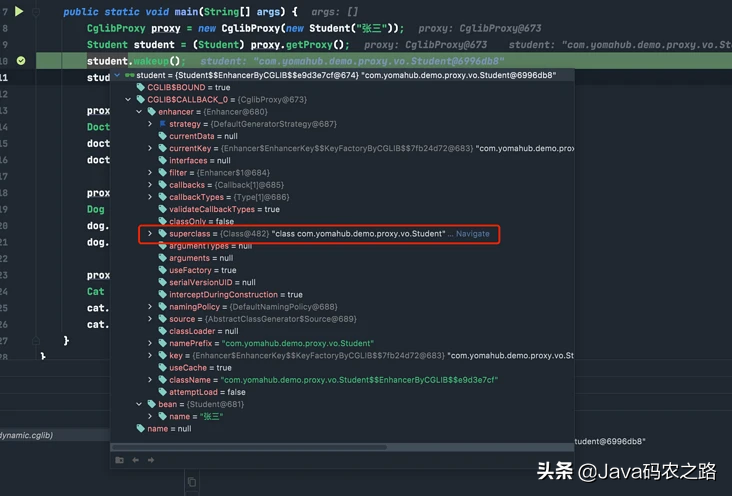Viewport: 732px width, 496px height.
Task: Expand the key node
Action: pos(150,355)
